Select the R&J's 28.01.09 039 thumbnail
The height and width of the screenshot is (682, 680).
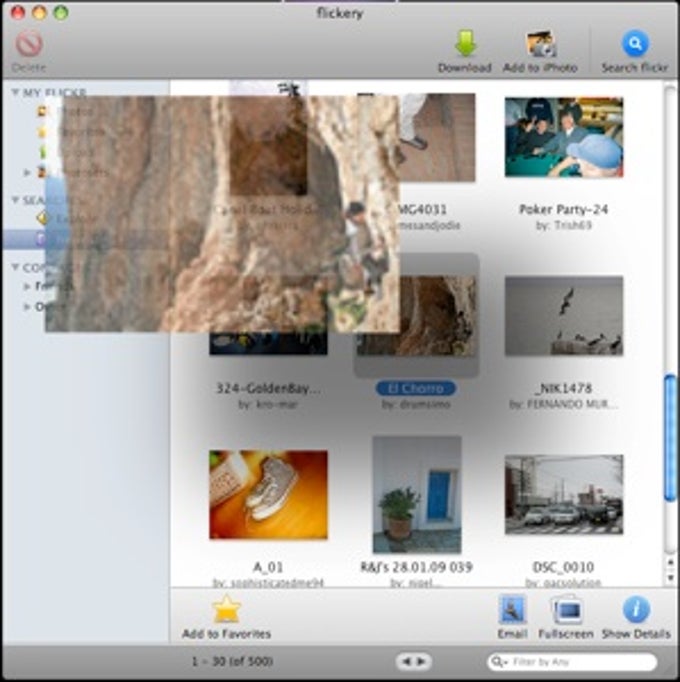pyautogui.click(x=417, y=495)
